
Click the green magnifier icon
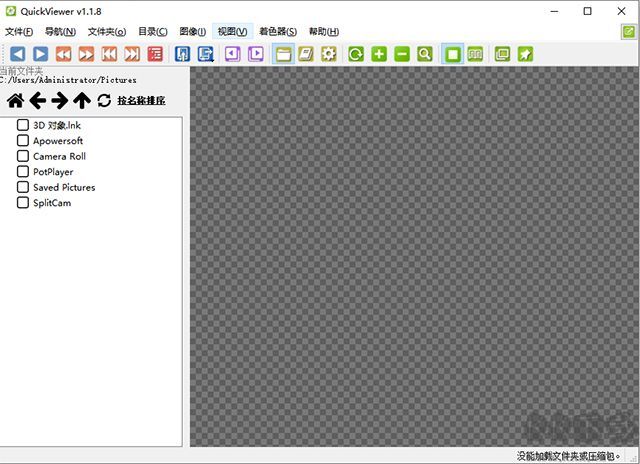[x=424, y=54]
